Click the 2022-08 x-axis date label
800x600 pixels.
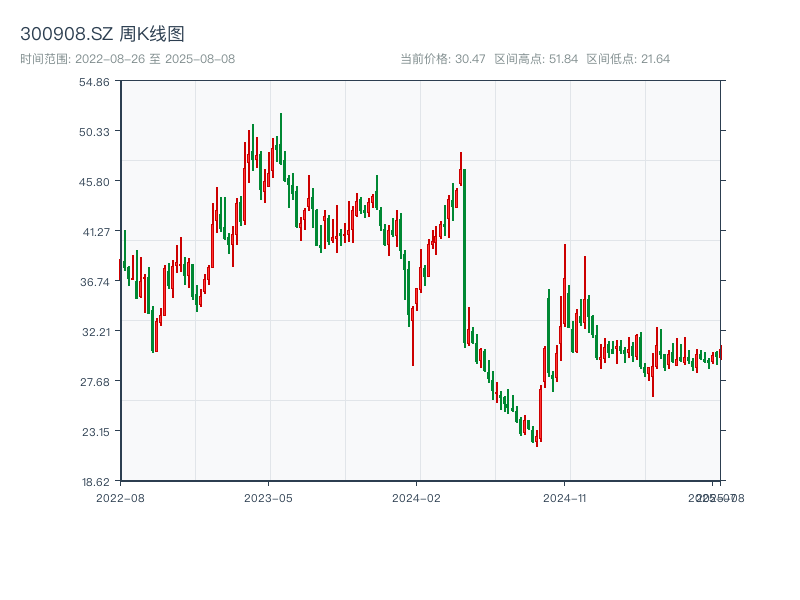point(120,497)
